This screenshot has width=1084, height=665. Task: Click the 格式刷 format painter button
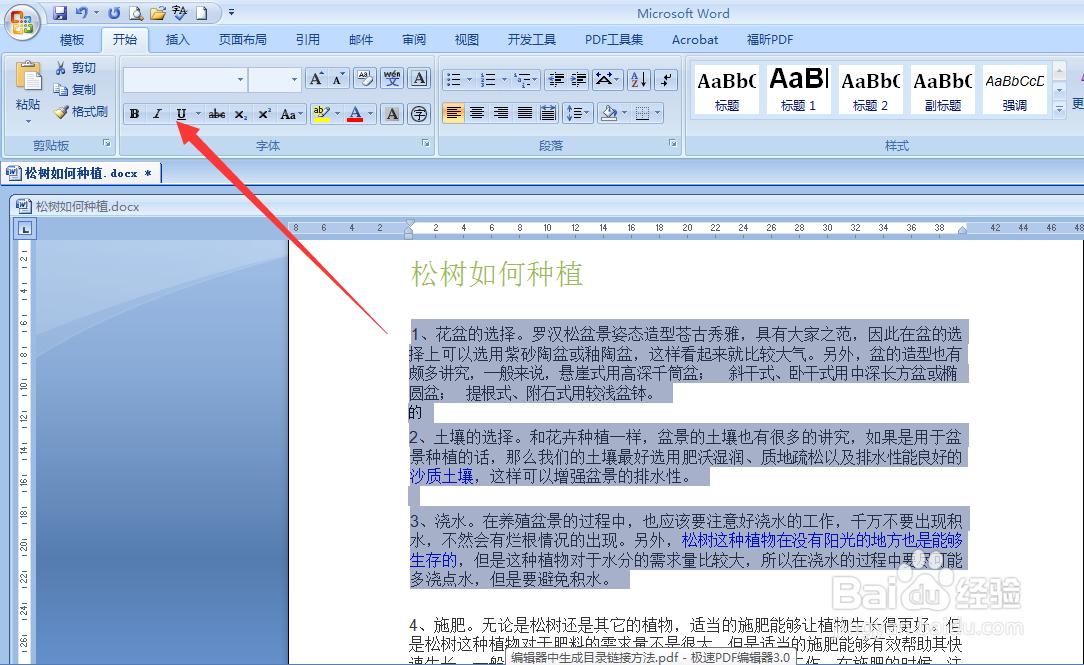(80, 111)
